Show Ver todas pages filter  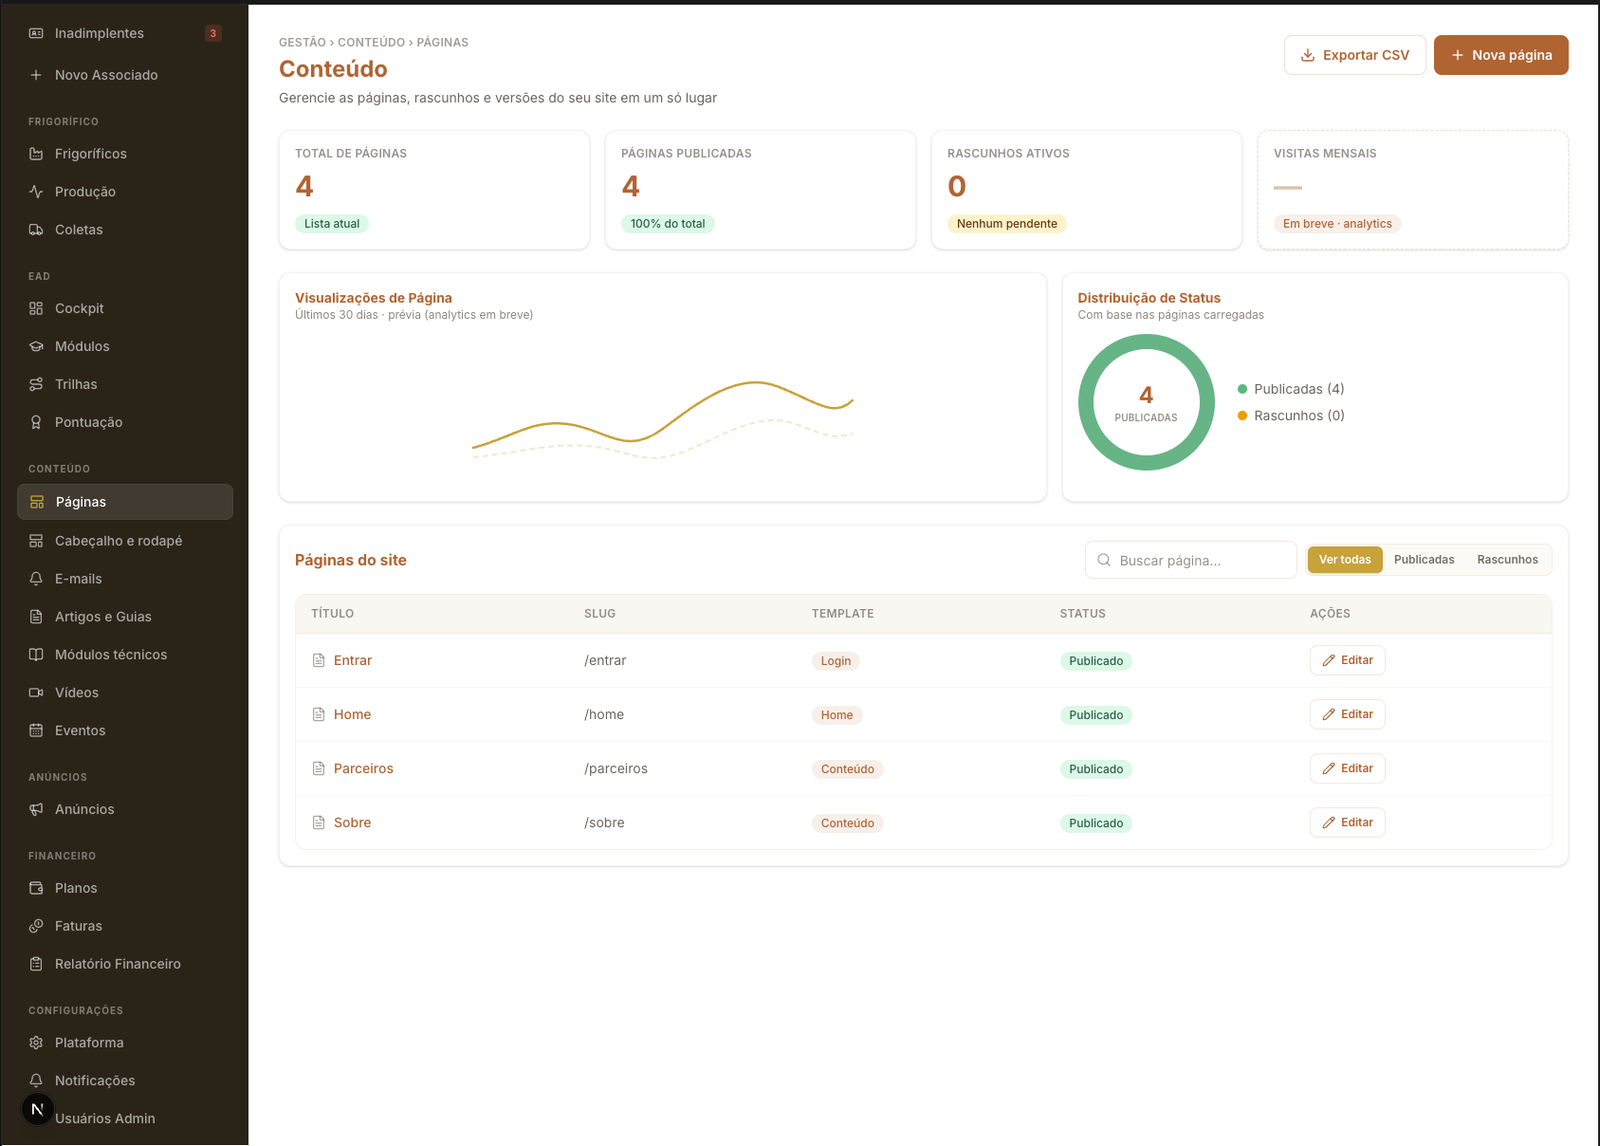(1345, 560)
